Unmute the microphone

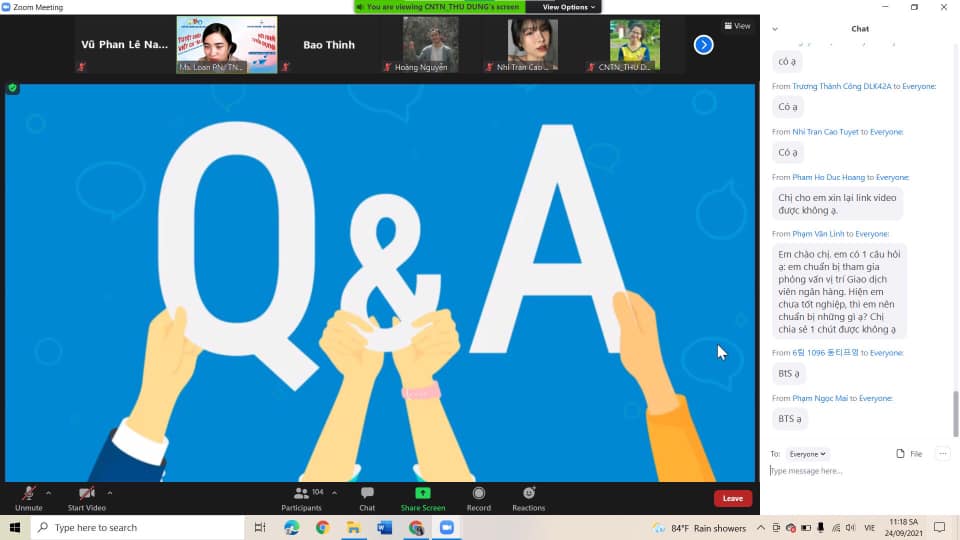click(28, 497)
